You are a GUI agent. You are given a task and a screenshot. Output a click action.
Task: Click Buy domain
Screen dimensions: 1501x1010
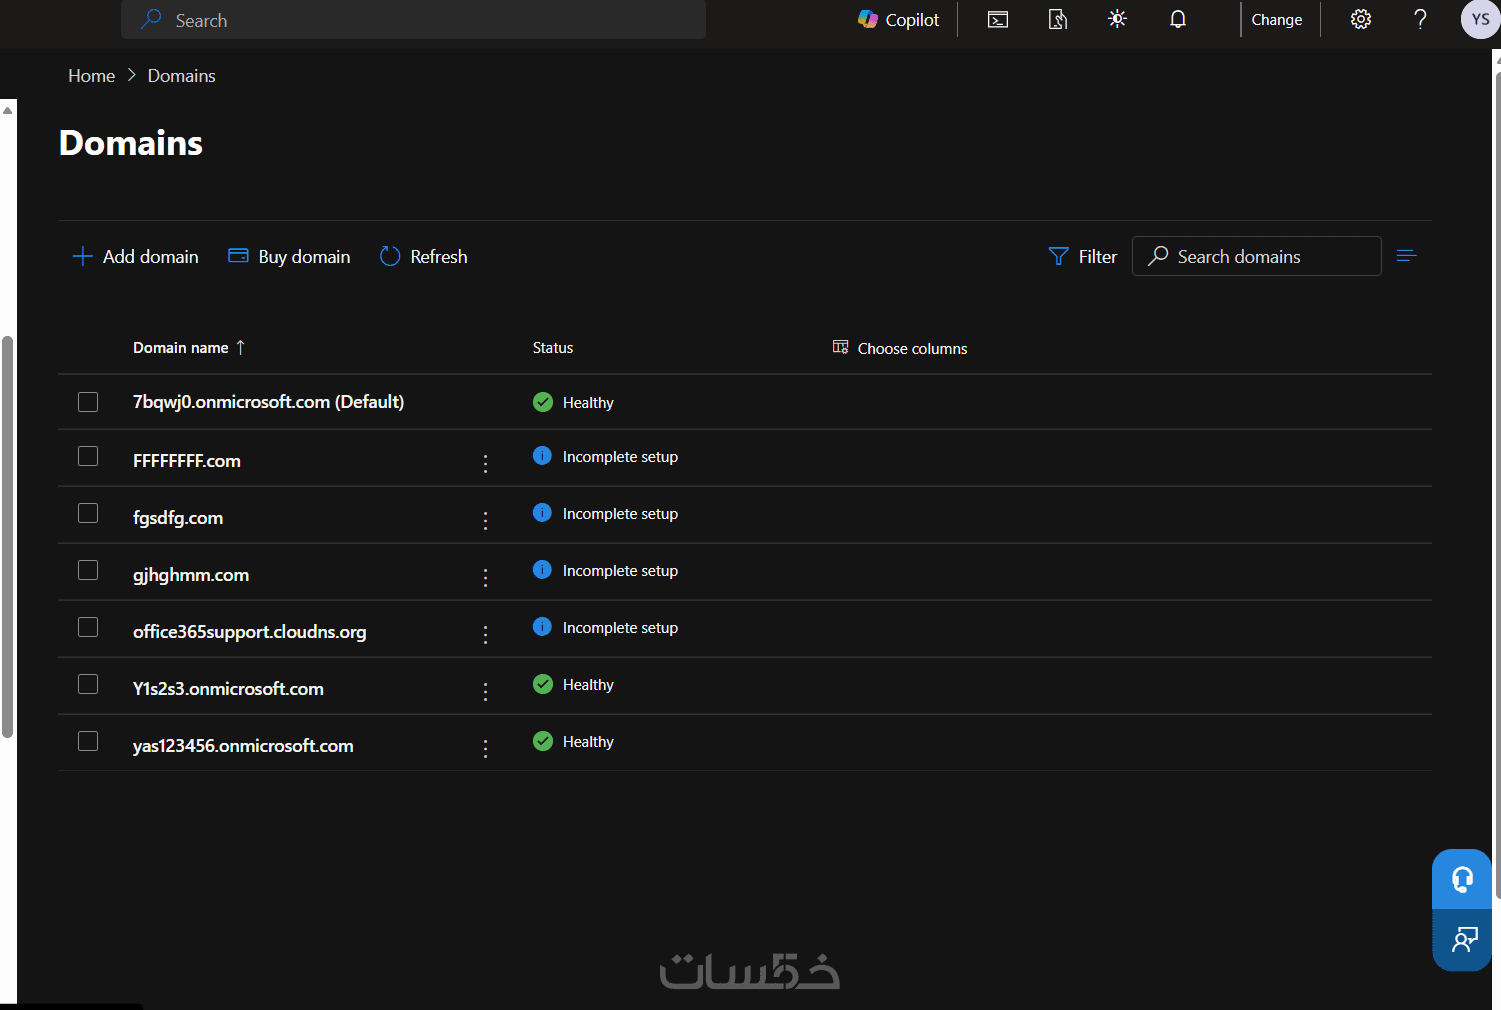pos(289,257)
